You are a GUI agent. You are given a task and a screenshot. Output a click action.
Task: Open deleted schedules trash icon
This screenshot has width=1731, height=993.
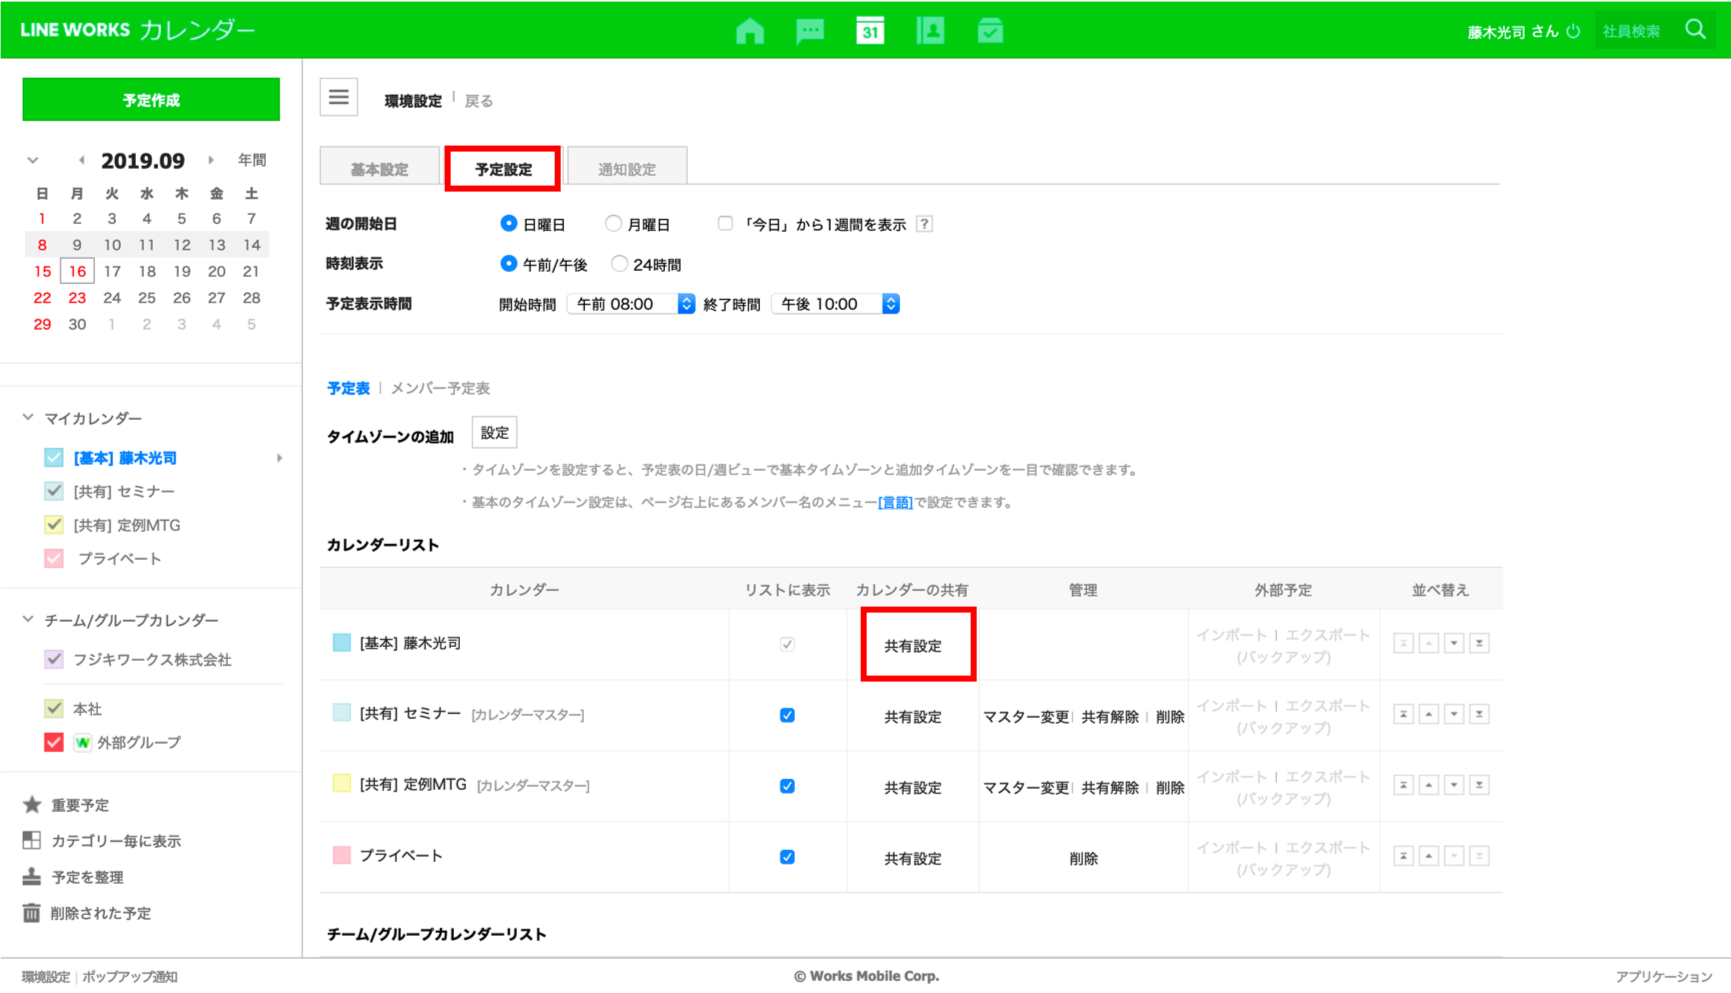point(32,913)
